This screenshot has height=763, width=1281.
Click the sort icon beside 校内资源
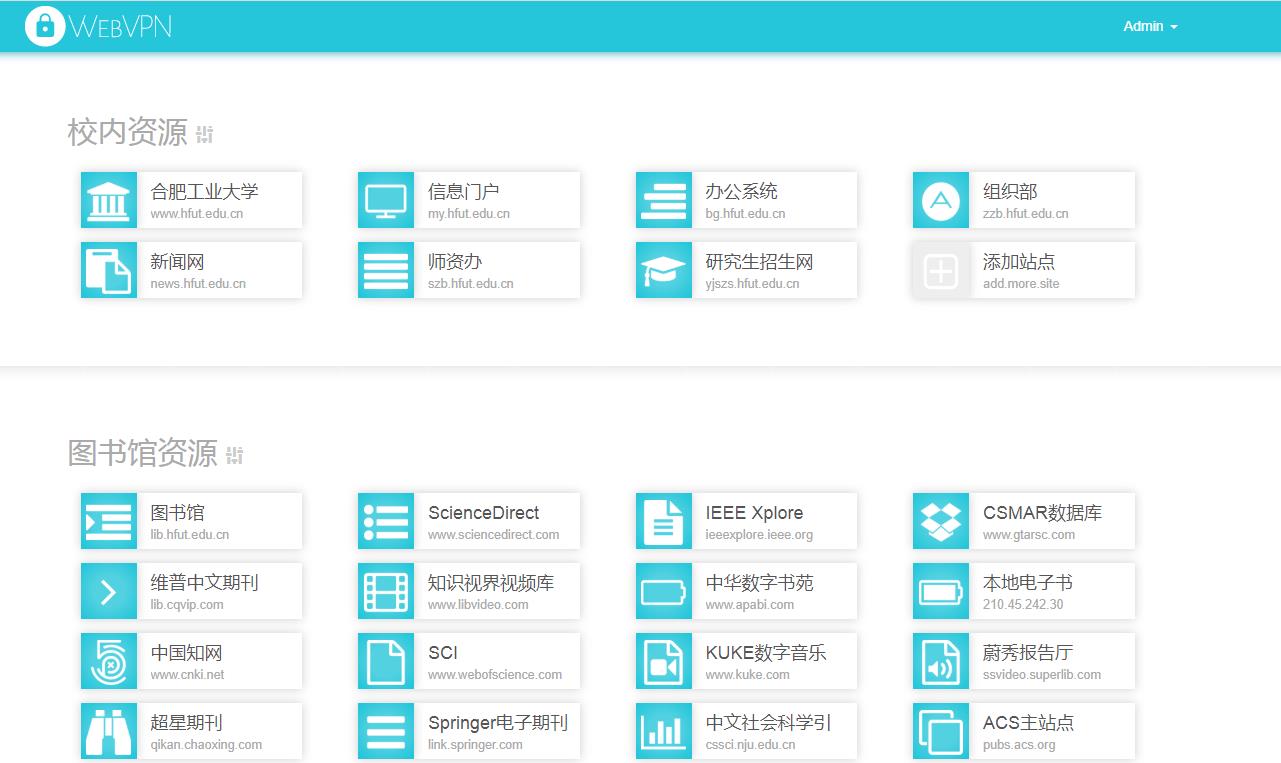205,134
